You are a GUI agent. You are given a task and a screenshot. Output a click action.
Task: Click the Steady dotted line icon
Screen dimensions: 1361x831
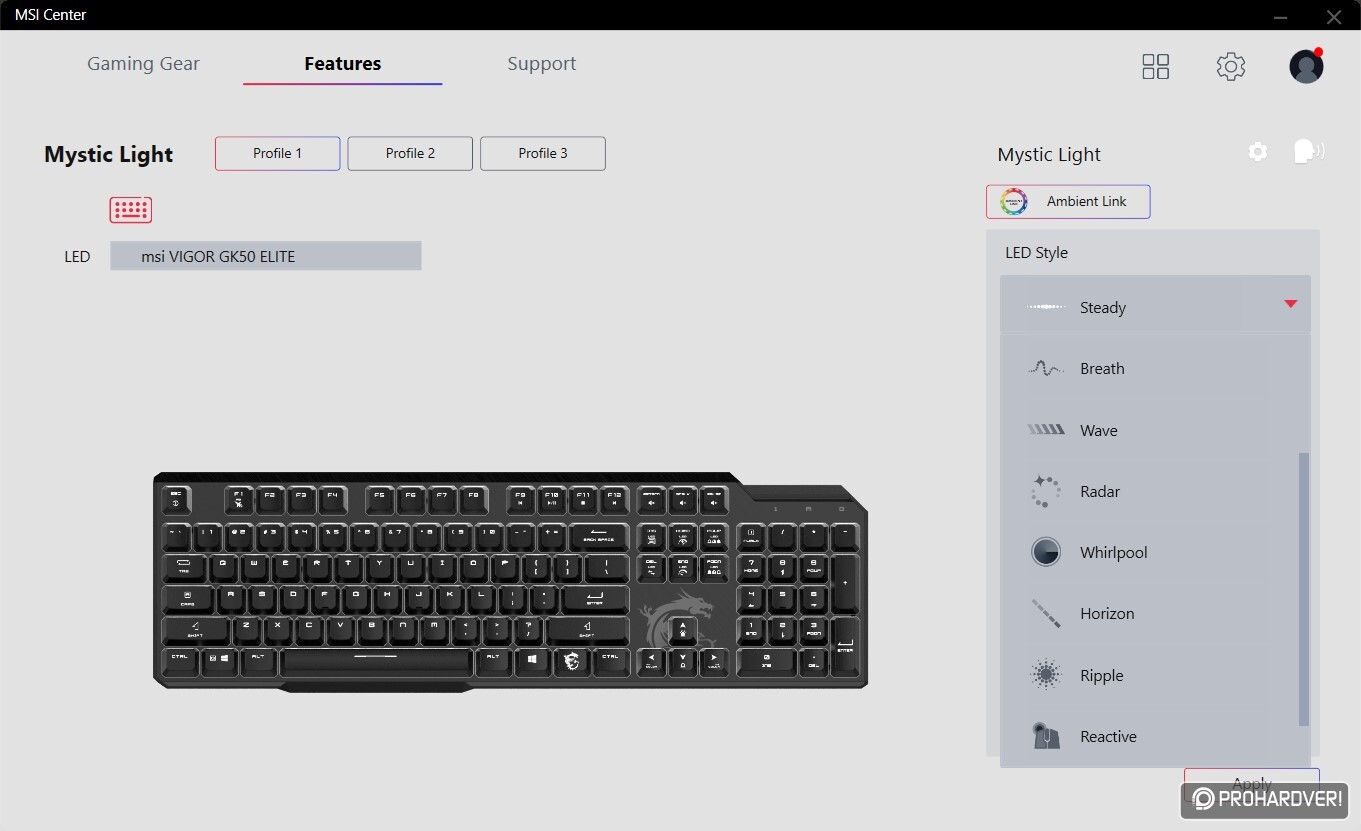pyautogui.click(x=1046, y=307)
